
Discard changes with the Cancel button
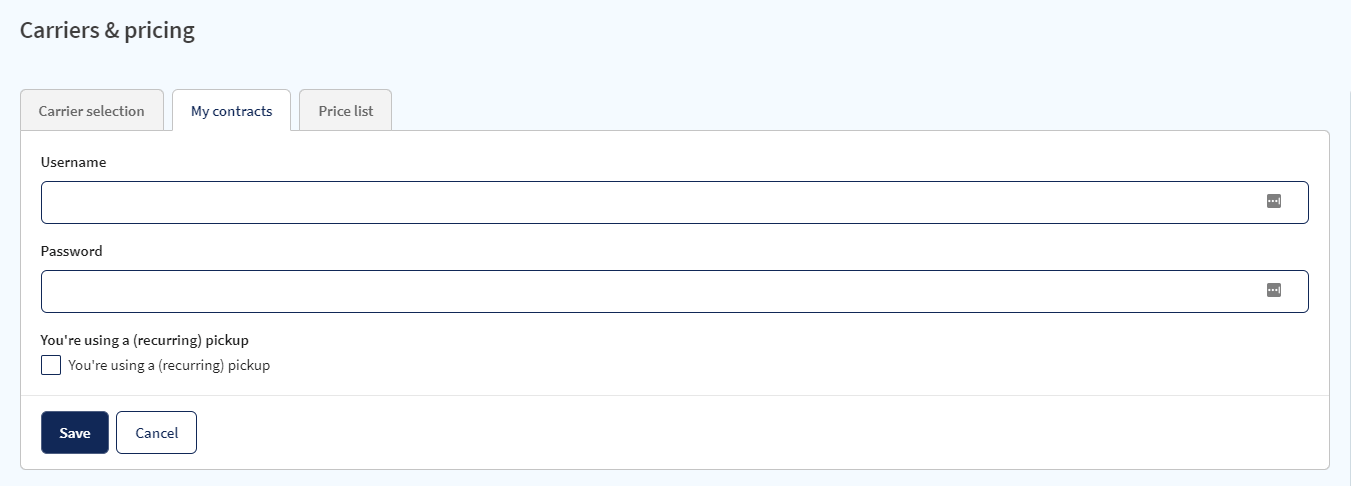tap(156, 433)
